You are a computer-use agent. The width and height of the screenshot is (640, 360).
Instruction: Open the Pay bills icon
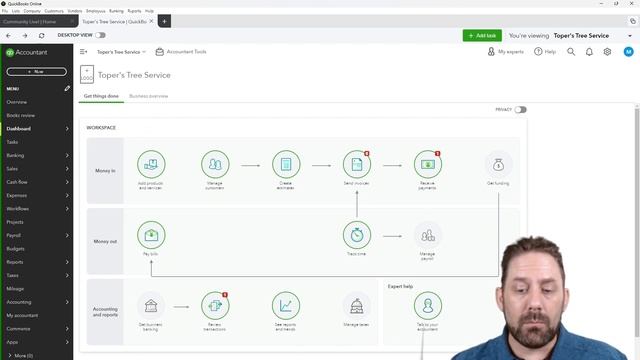pyautogui.click(x=151, y=235)
